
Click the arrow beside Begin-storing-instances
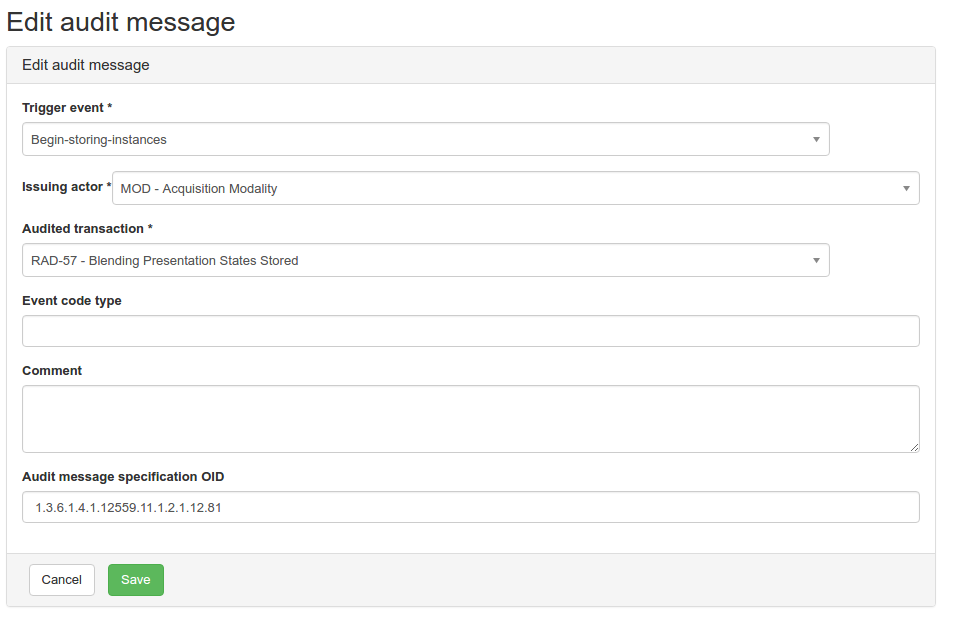coord(816,140)
